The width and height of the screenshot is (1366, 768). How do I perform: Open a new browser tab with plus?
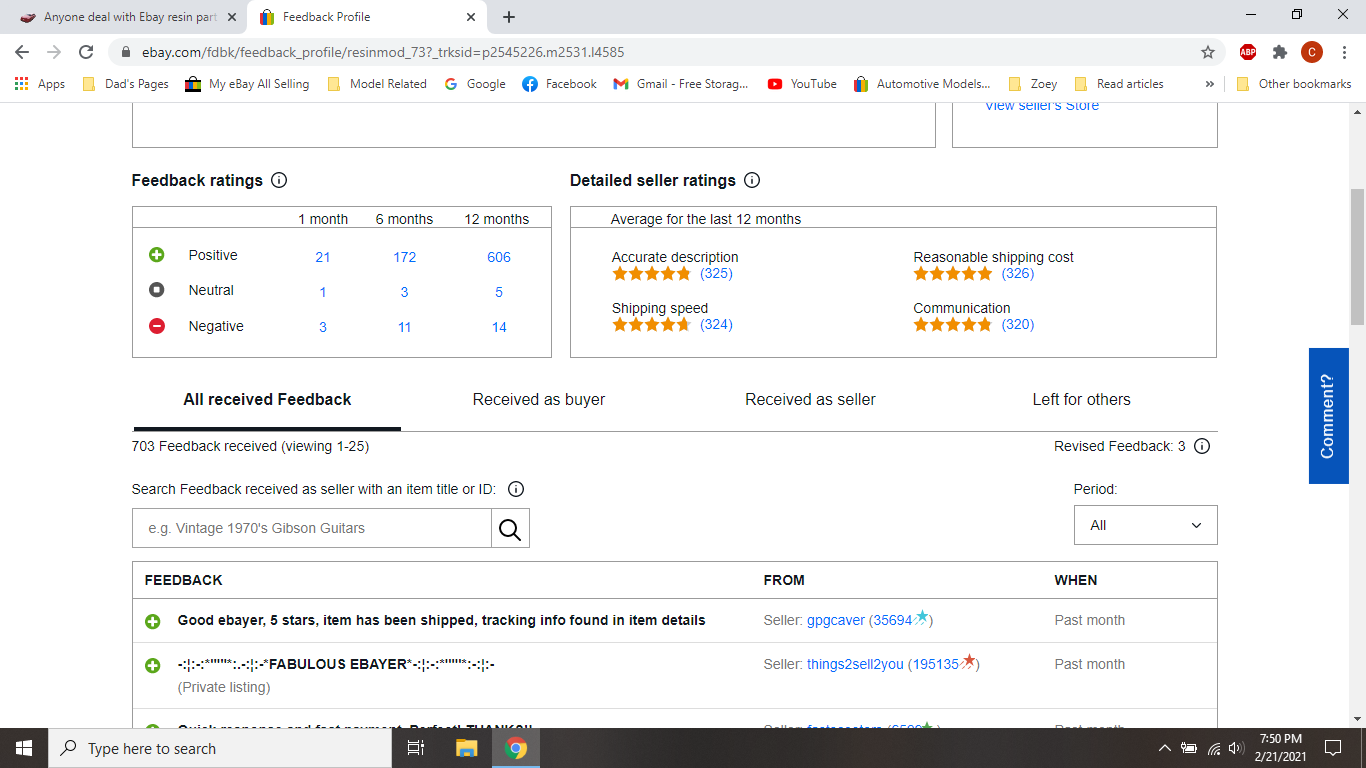(509, 17)
